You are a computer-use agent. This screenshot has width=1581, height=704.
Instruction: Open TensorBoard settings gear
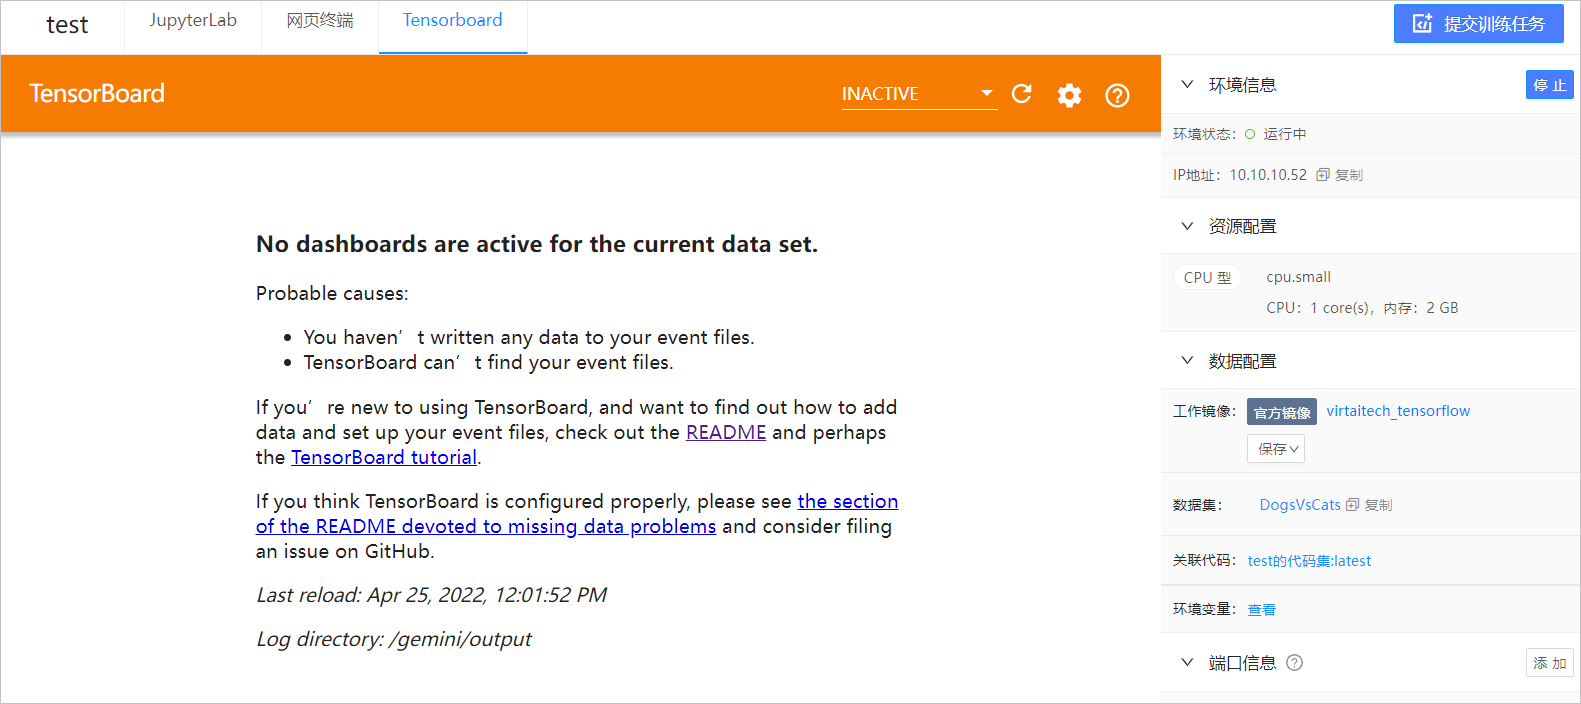1069,95
